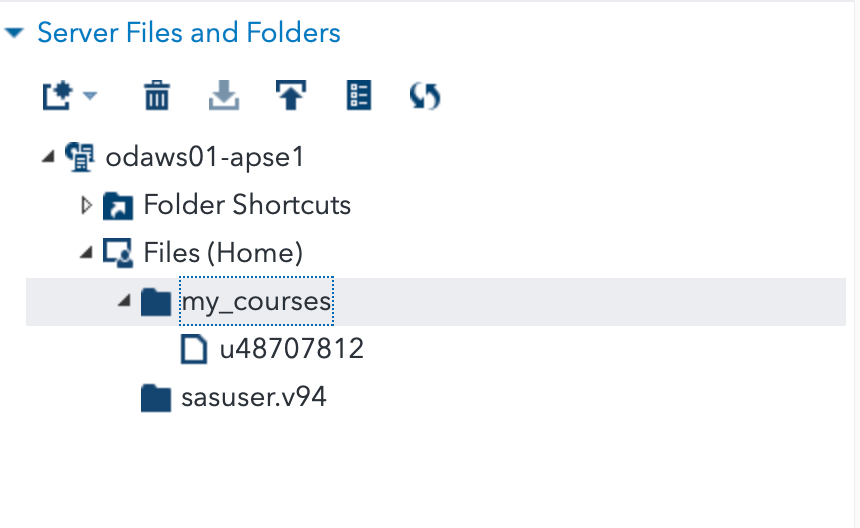The height and width of the screenshot is (528, 860).
Task: Click the odaws01-apse1 server icon
Action: click(x=79, y=156)
